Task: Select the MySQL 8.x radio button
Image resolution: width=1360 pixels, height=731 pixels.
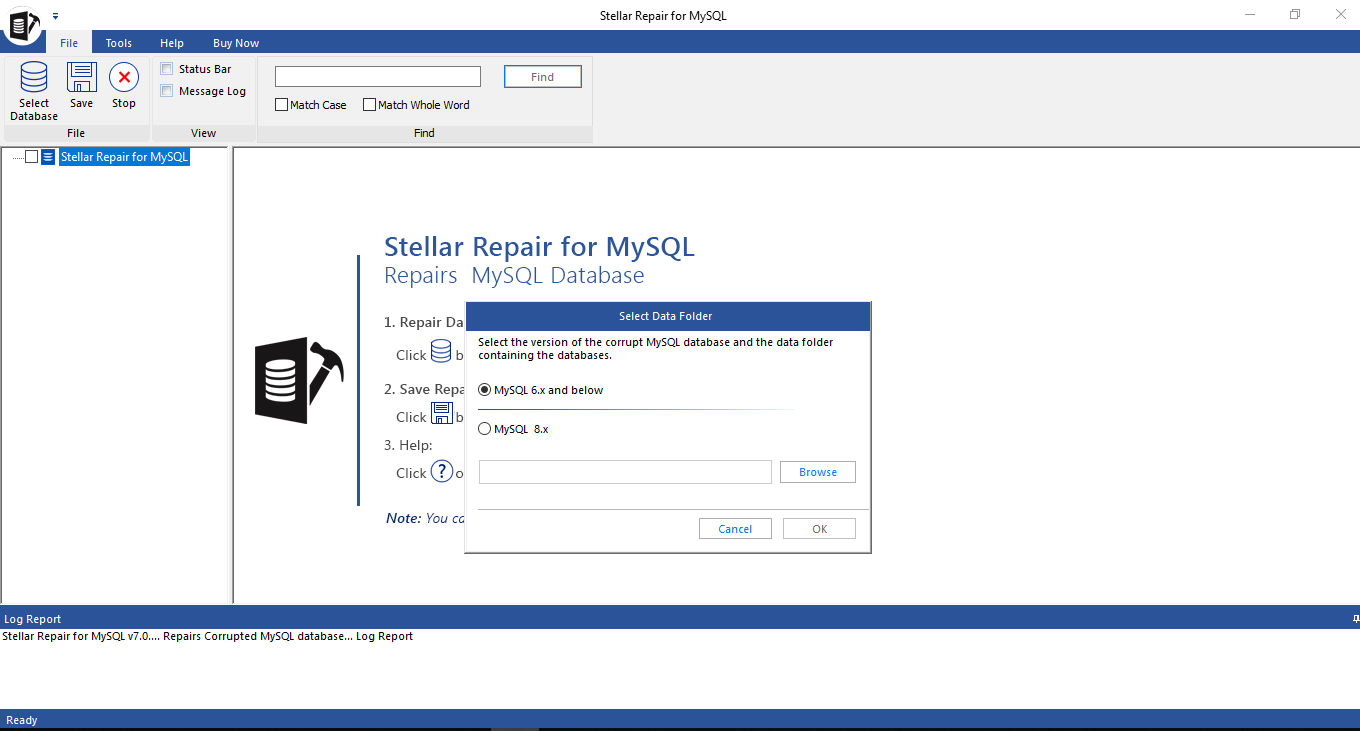Action: point(485,429)
